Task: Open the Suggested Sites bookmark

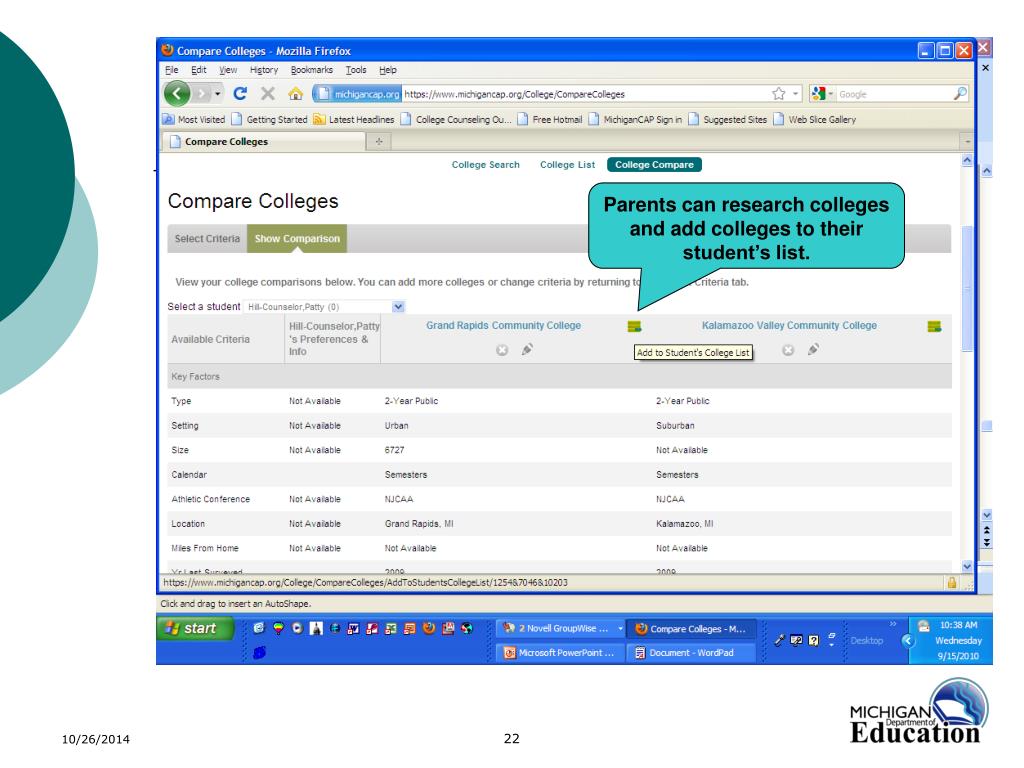Action: (728, 120)
